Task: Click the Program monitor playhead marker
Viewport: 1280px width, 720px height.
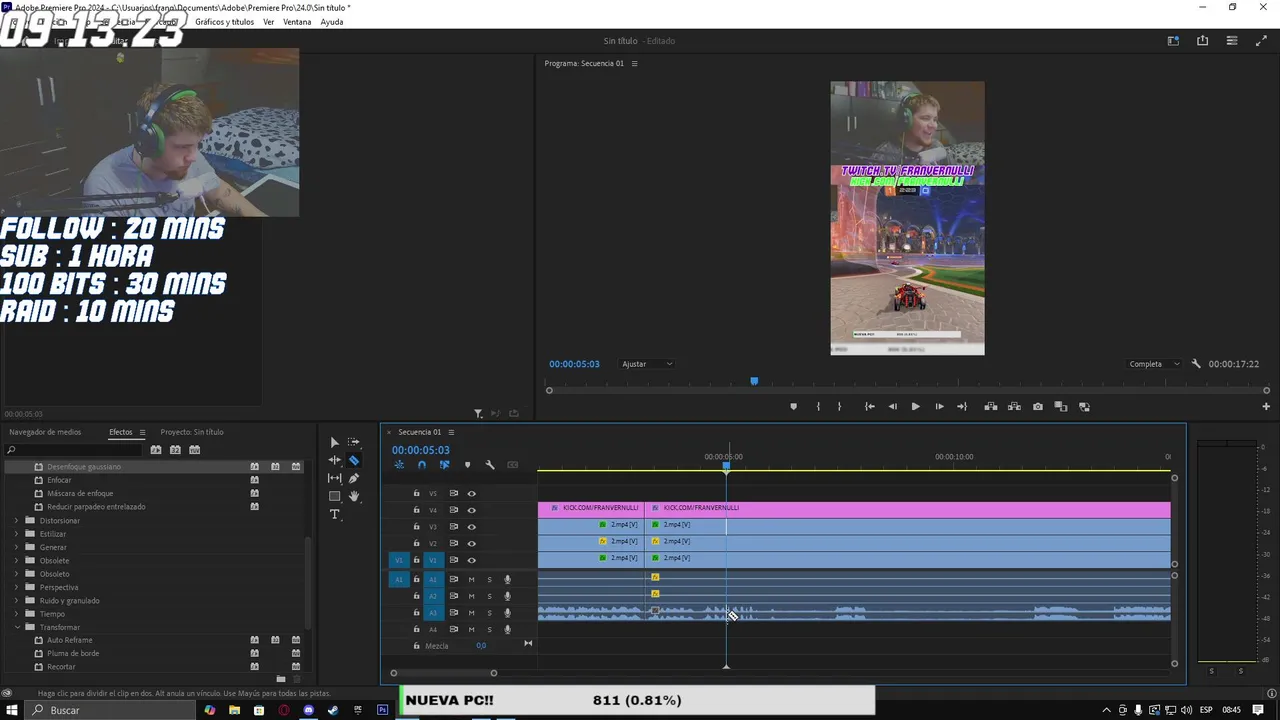Action: pyautogui.click(x=754, y=381)
